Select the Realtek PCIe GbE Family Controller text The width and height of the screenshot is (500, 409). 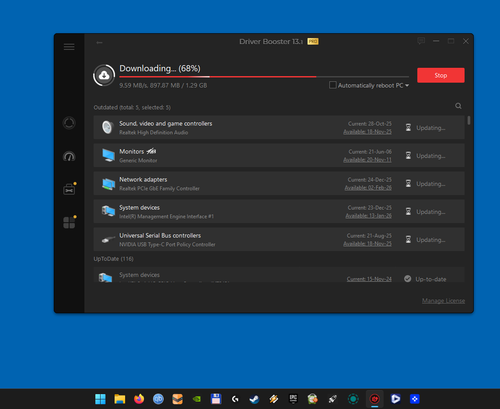159,188
